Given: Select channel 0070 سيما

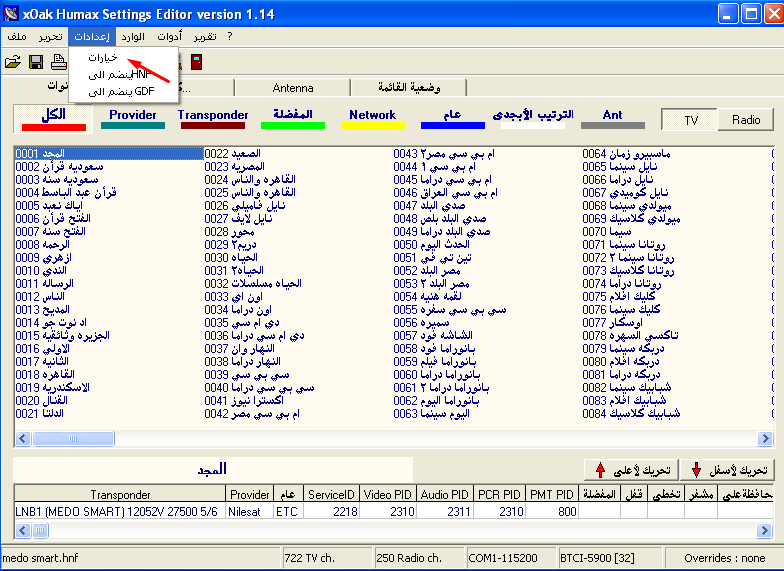Looking at the screenshot, I should [x=607, y=232].
